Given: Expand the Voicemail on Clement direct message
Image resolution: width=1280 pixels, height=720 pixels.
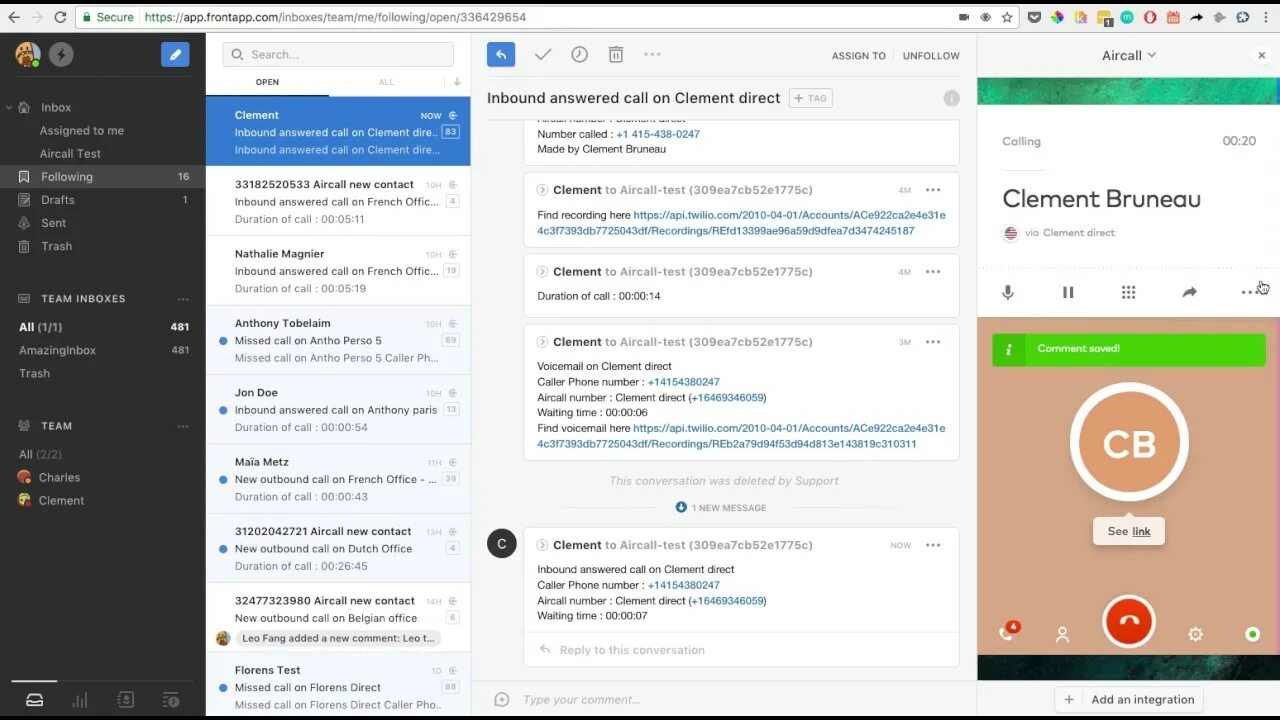Looking at the screenshot, I should point(543,342).
